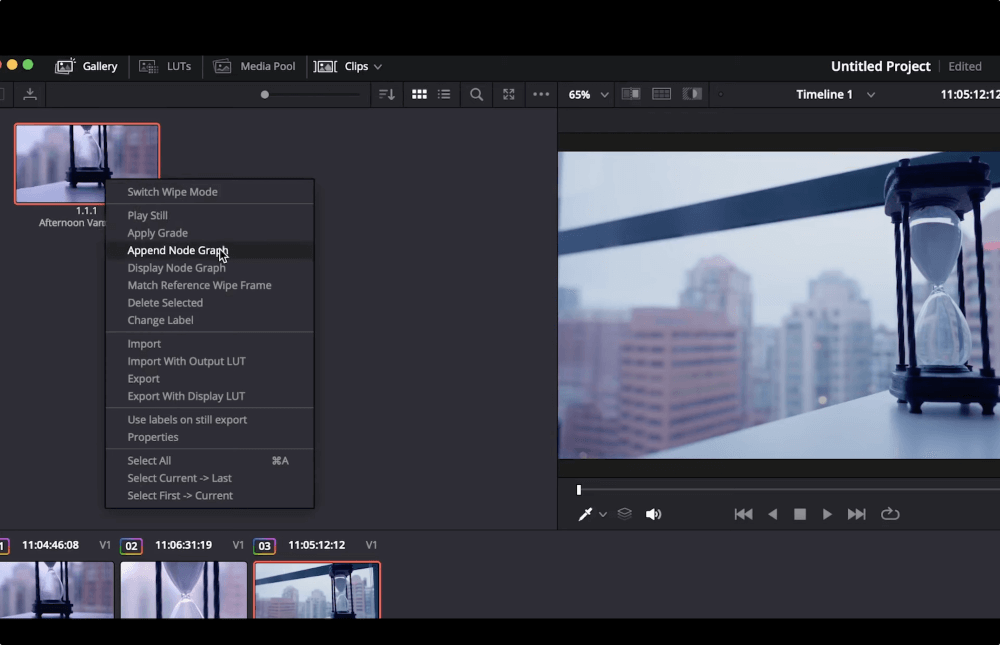Image resolution: width=1000 pixels, height=645 pixels.
Task: Expand the Clips dropdown arrow
Action: pyautogui.click(x=378, y=66)
